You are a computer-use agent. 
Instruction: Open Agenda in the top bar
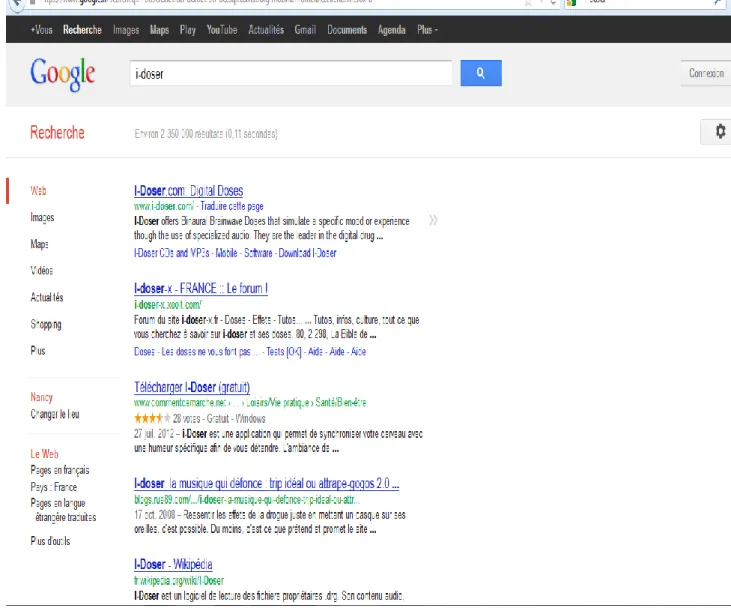pos(392,30)
